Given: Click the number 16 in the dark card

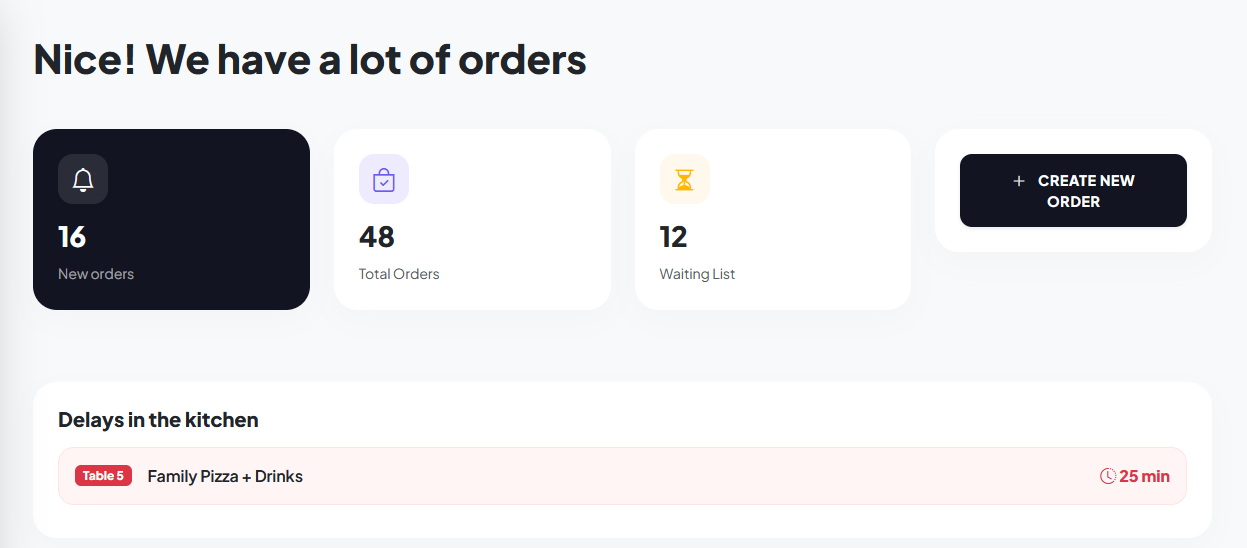Looking at the screenshot, I should [72, 237].
